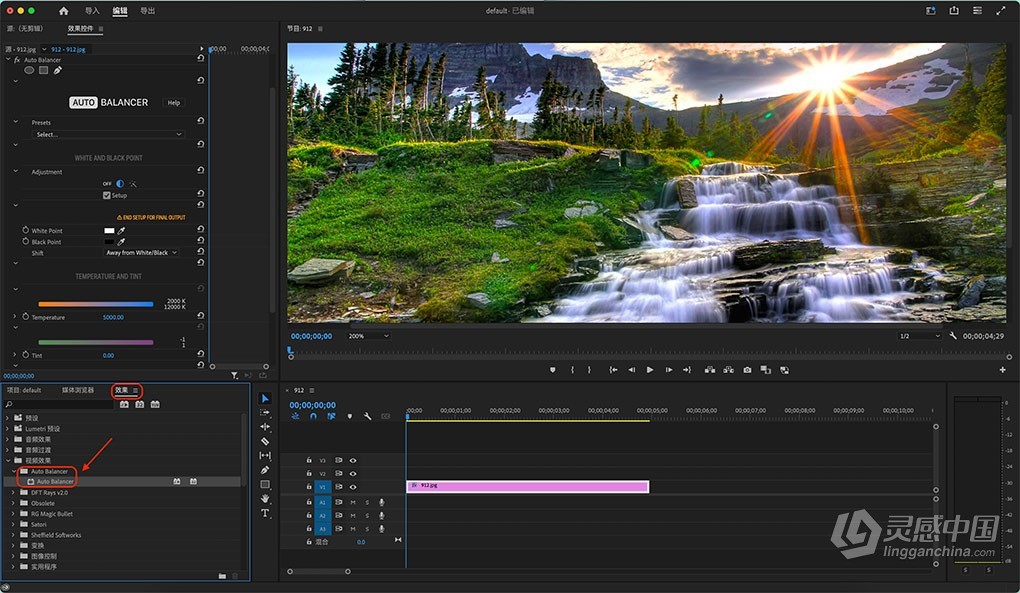Toggle V2 track output eye
Viewport: 1020px width, 593px height.
[x=353, y=473]
